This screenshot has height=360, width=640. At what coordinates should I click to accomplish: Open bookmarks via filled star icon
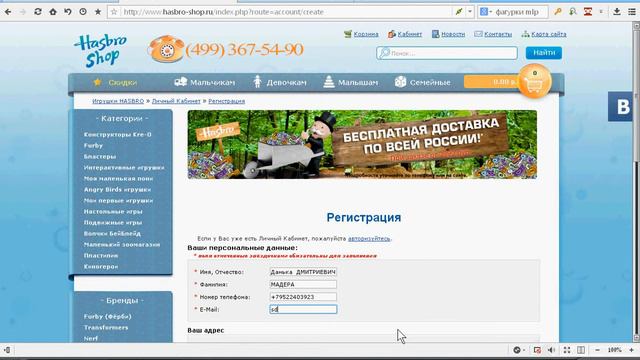click(98, 12)
